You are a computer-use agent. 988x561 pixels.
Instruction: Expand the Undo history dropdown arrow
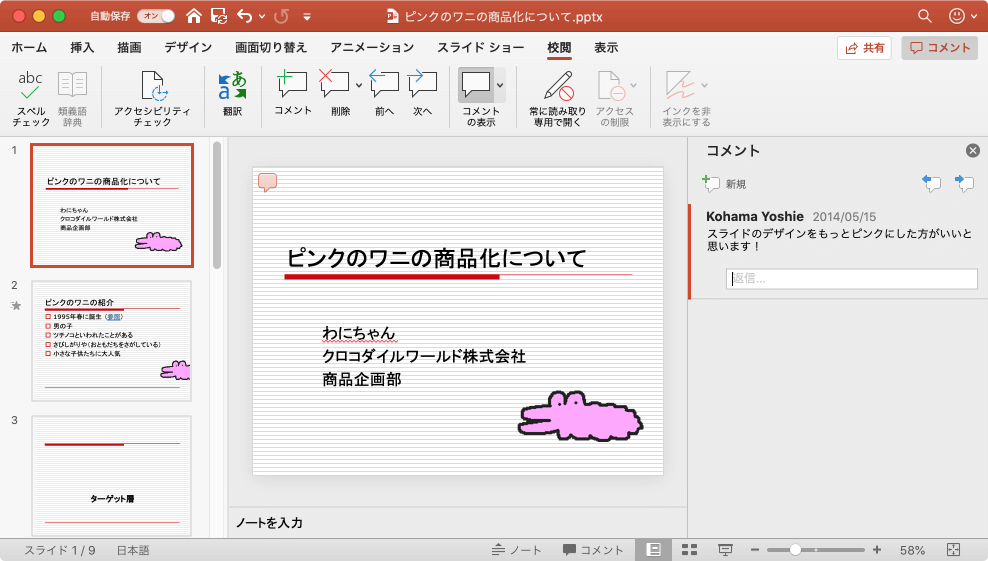tap(262, 17)
